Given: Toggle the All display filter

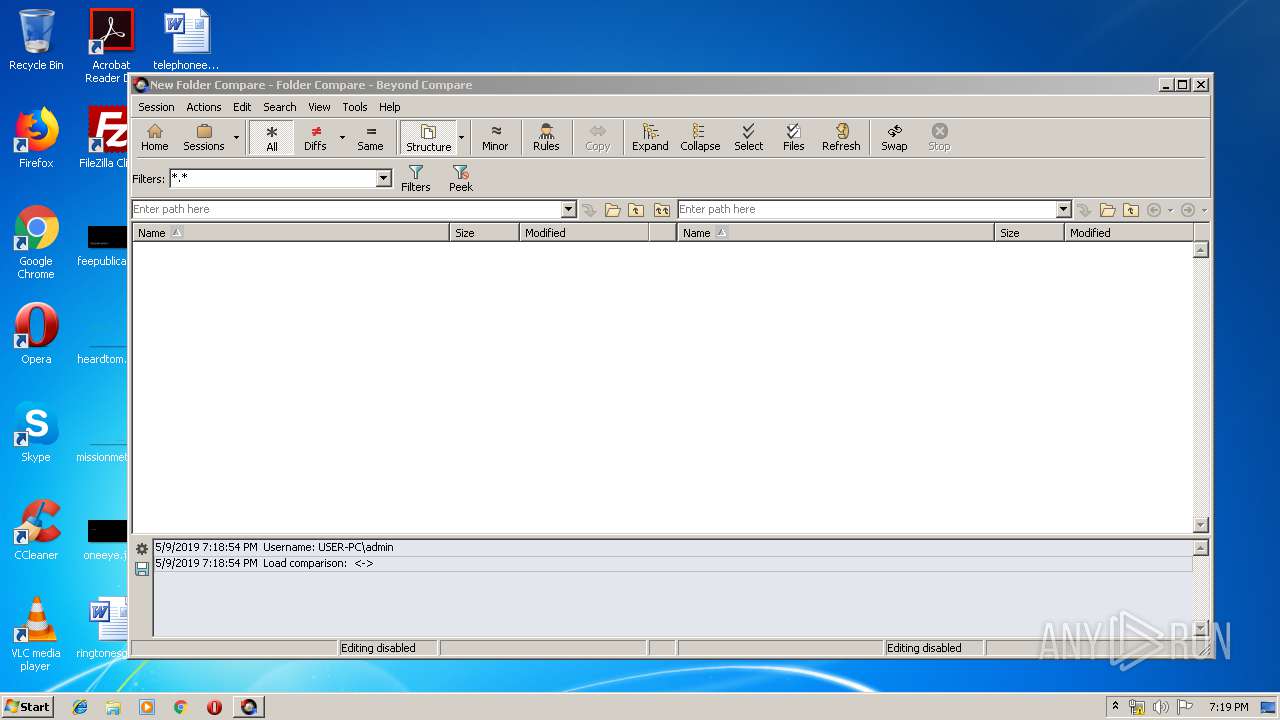Looking at the screenshot, I should 271,138.
